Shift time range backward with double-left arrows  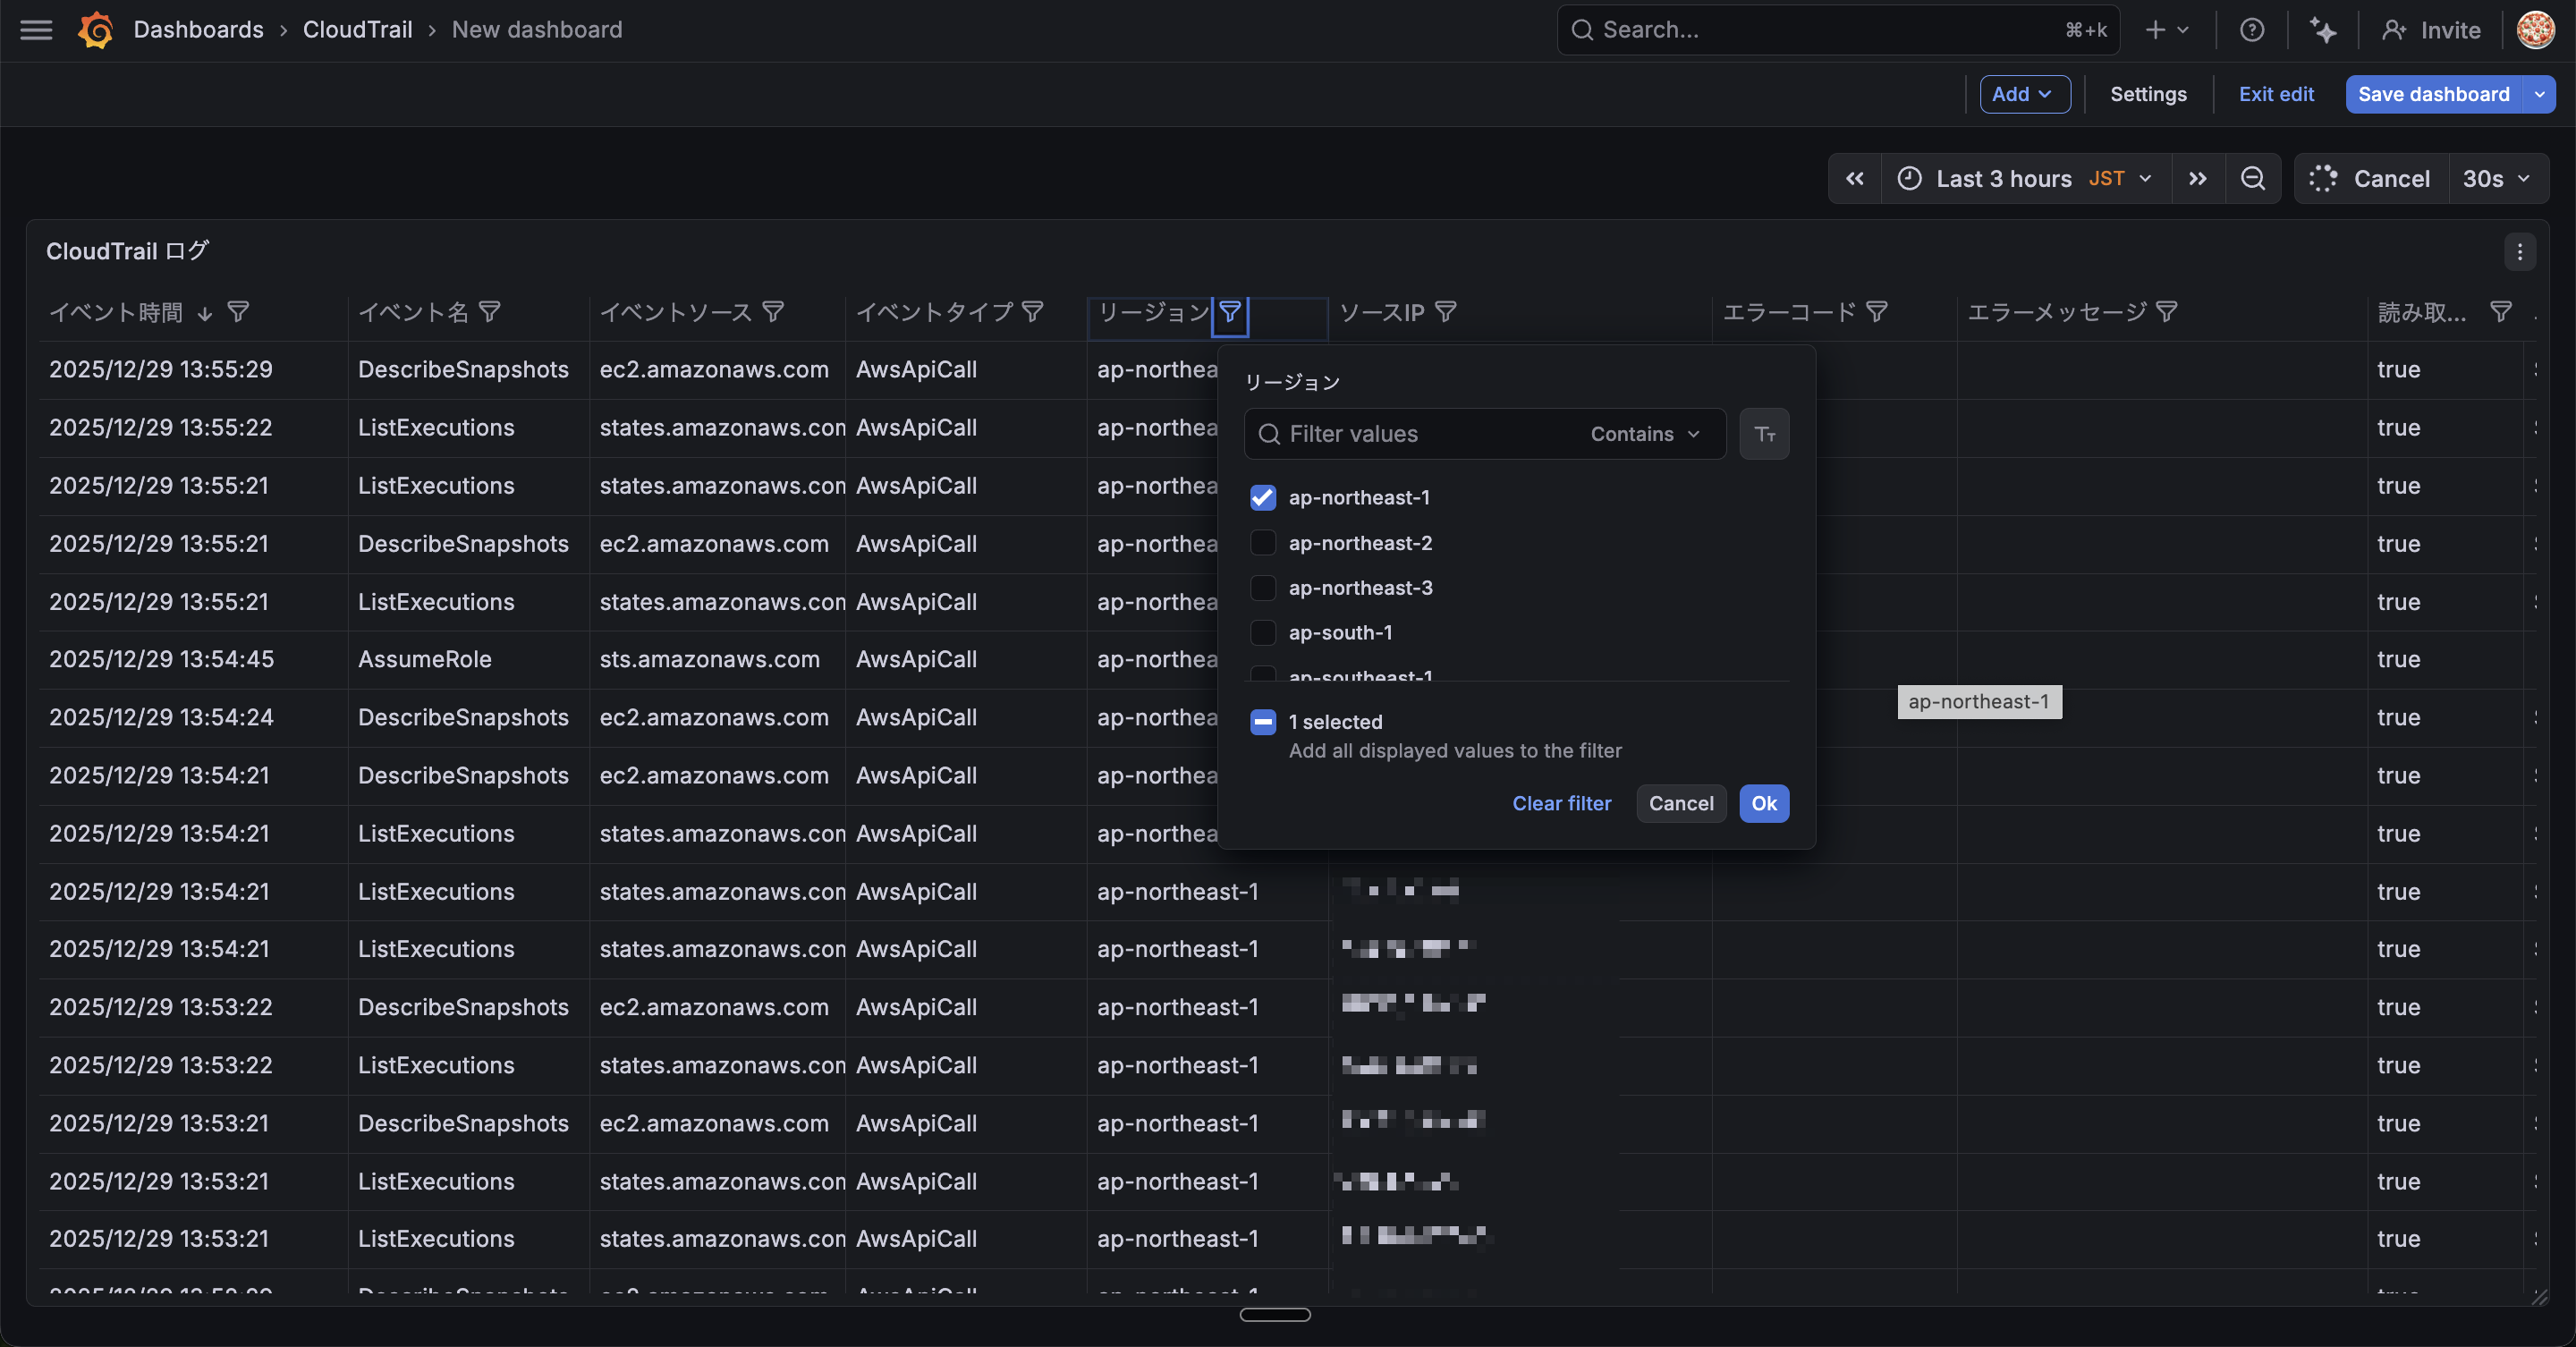(1855, 179)
